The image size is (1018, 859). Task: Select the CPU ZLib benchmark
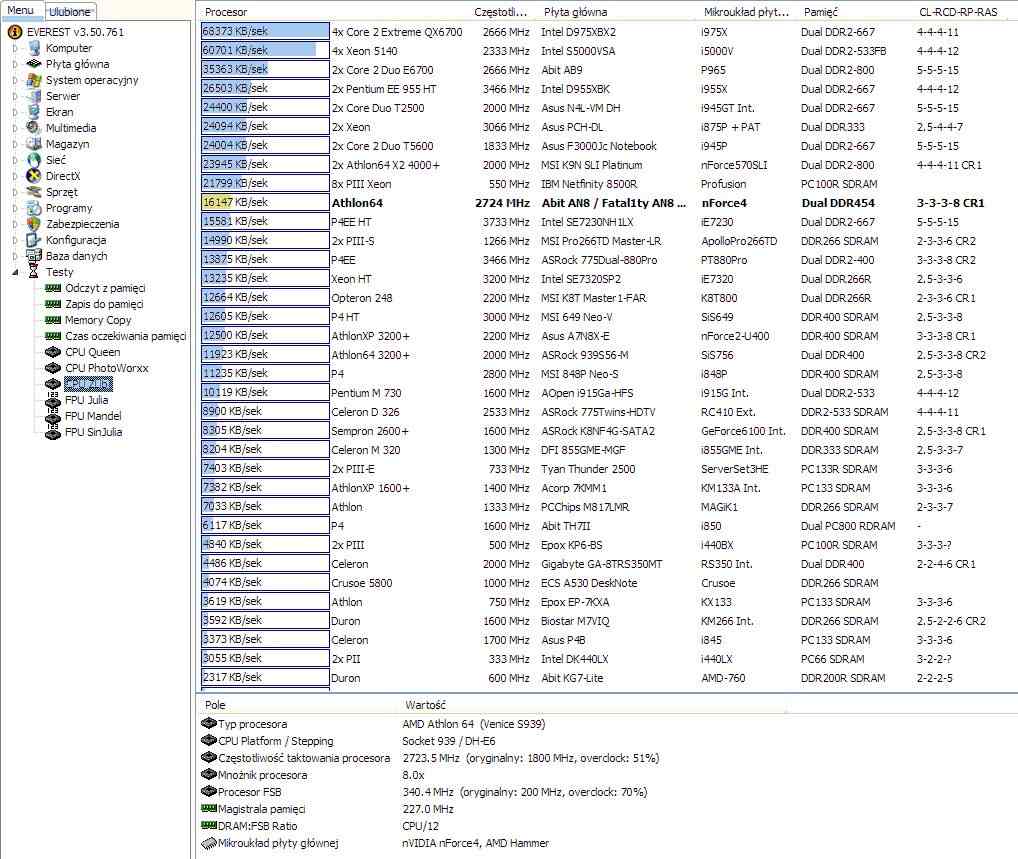[88, 384]
